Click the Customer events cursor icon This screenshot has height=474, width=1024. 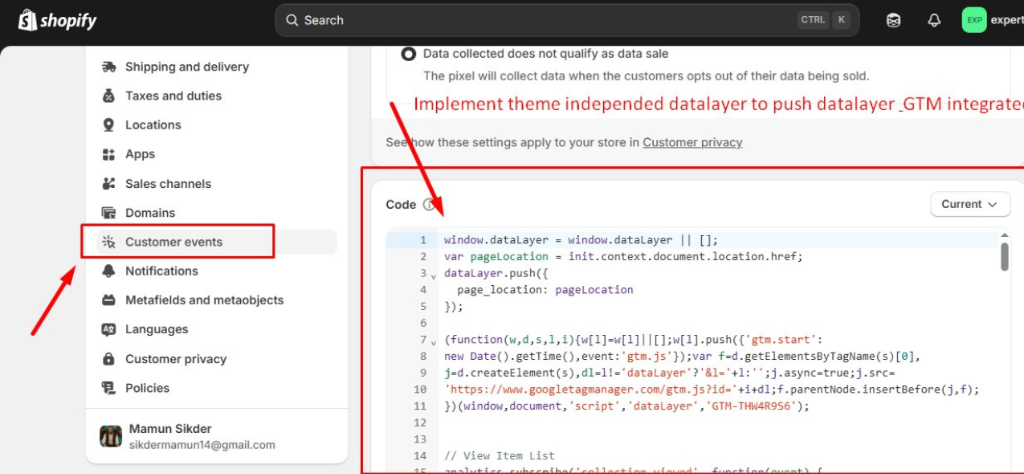click(x=109, y=242)
